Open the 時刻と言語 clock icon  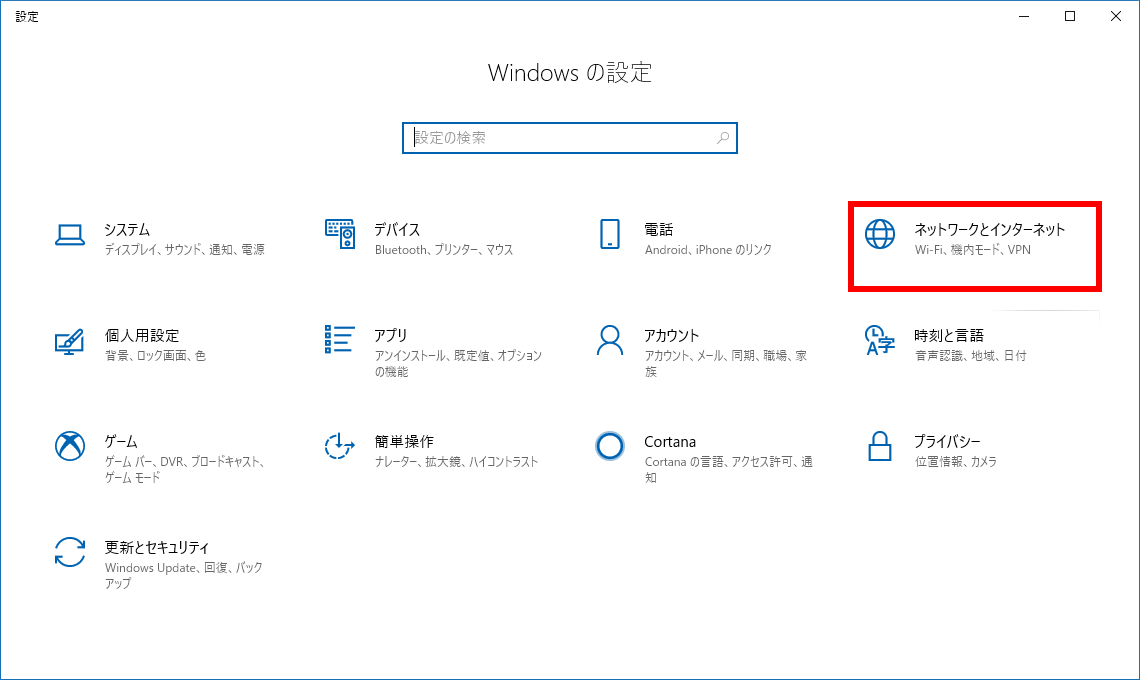click(880, 340)
